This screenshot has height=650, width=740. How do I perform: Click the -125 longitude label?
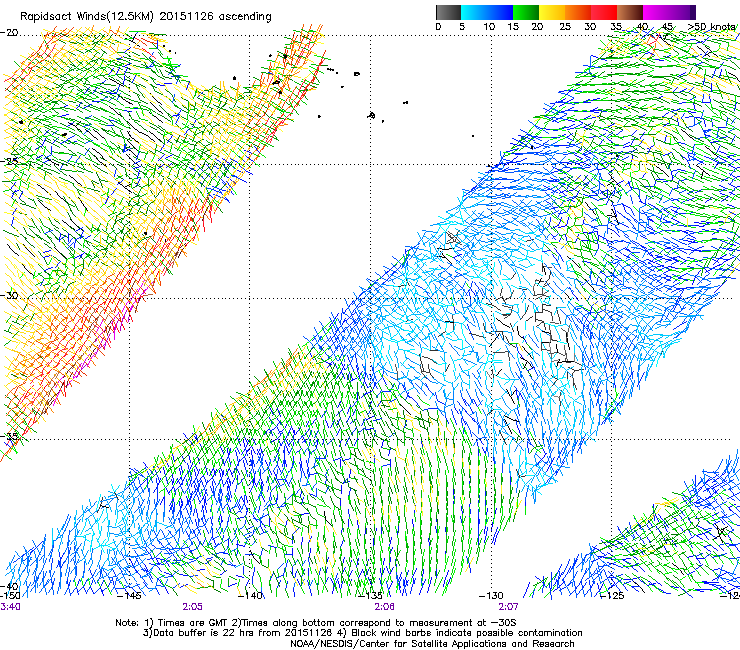[612, 595]
